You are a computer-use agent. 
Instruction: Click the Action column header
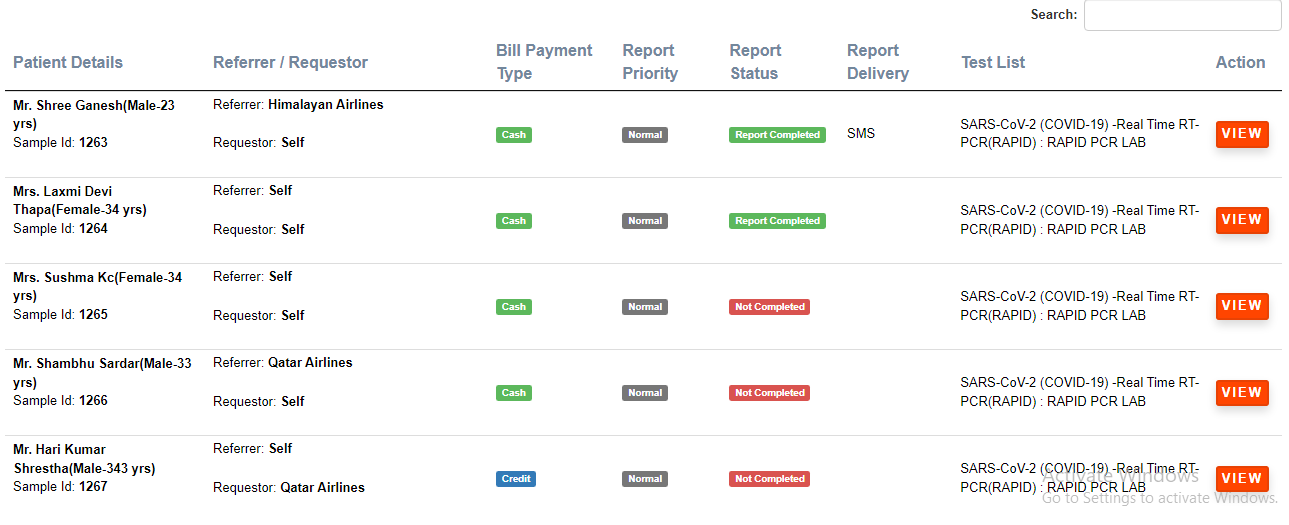click(1240, 62)
